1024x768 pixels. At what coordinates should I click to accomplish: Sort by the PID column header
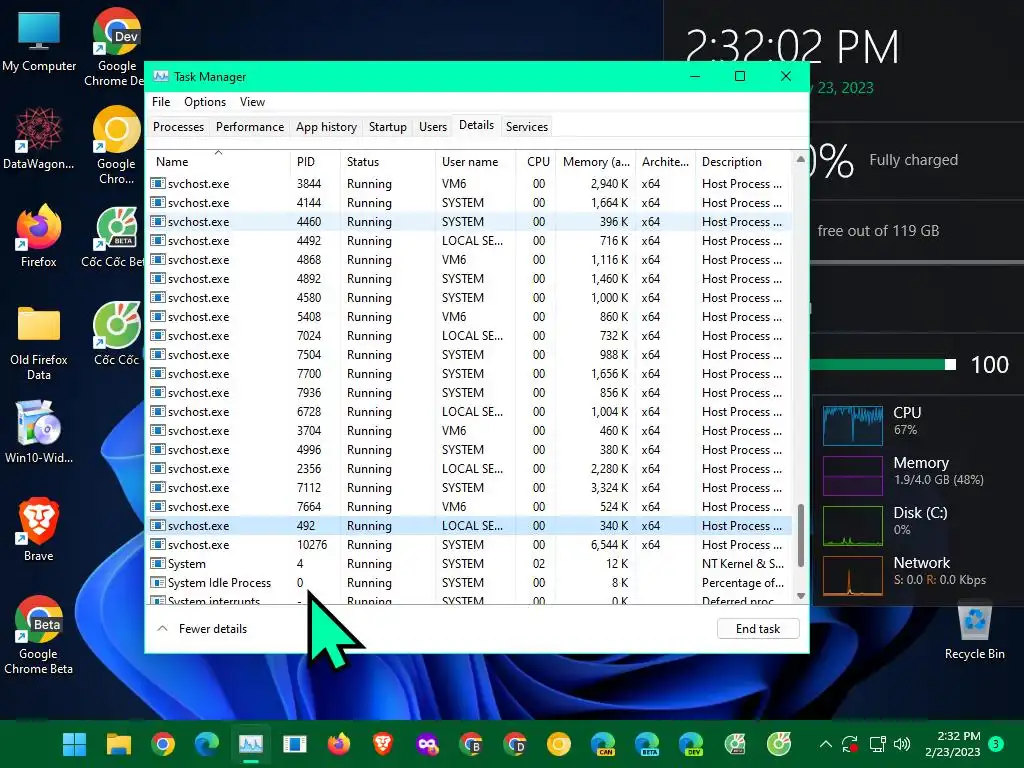click(x=315, y=162)
